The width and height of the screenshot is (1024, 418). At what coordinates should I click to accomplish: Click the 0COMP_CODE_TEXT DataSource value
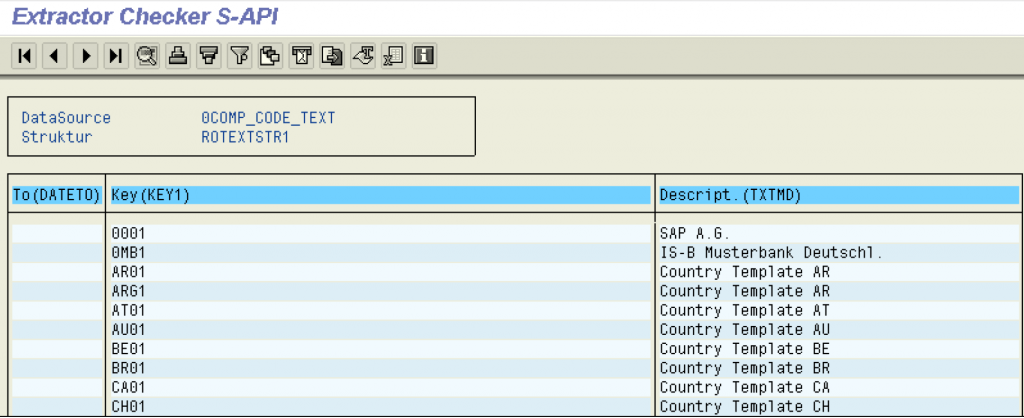(x=268, y=118)
